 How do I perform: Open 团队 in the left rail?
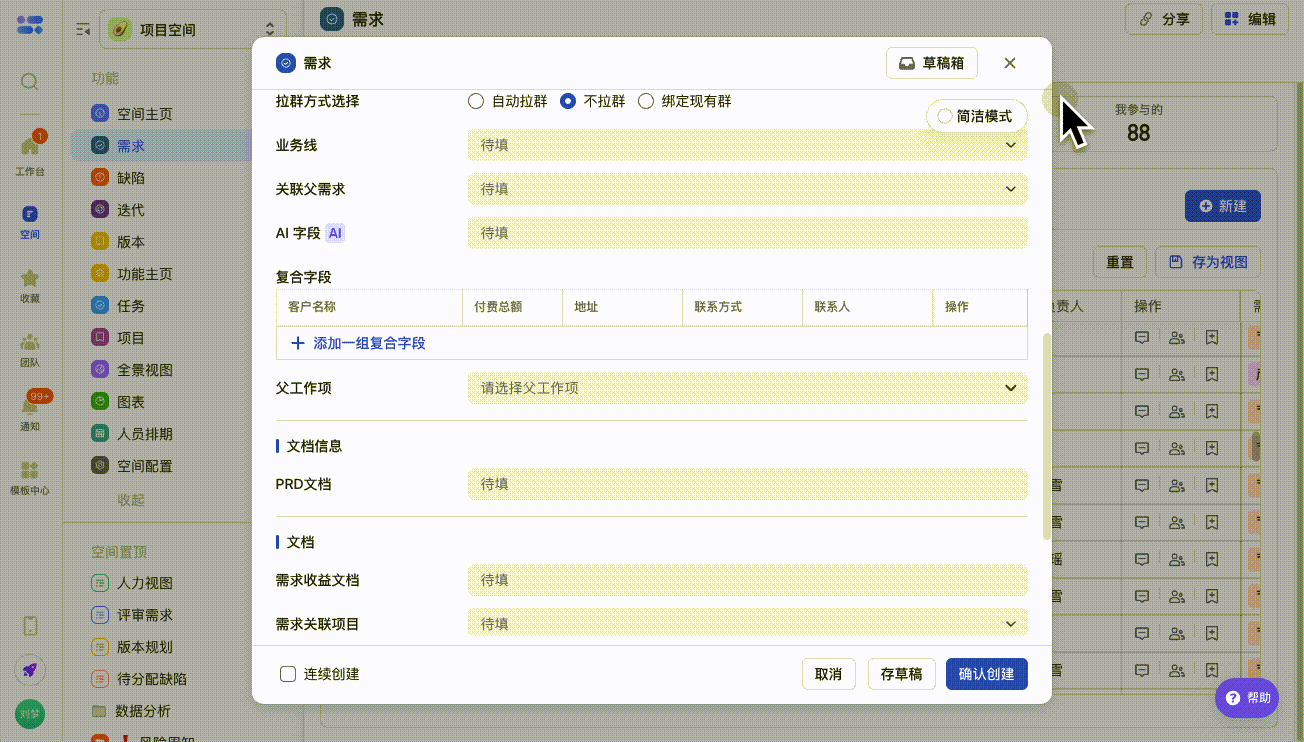coord(30,349)
